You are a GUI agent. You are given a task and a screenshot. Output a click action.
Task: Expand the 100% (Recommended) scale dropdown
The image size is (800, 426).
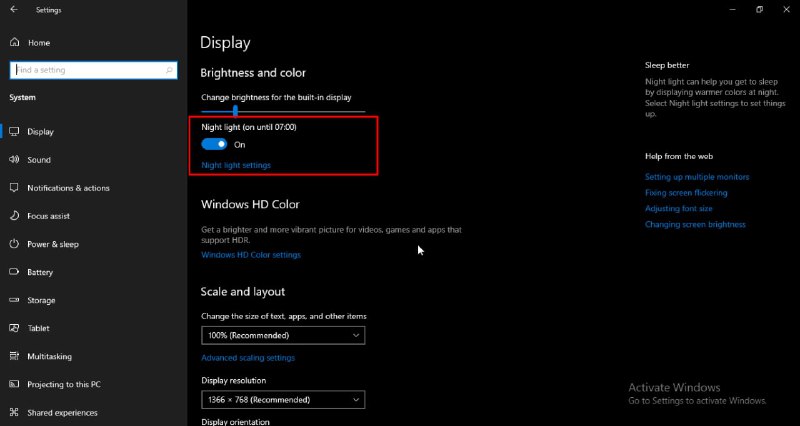[283, 335]
